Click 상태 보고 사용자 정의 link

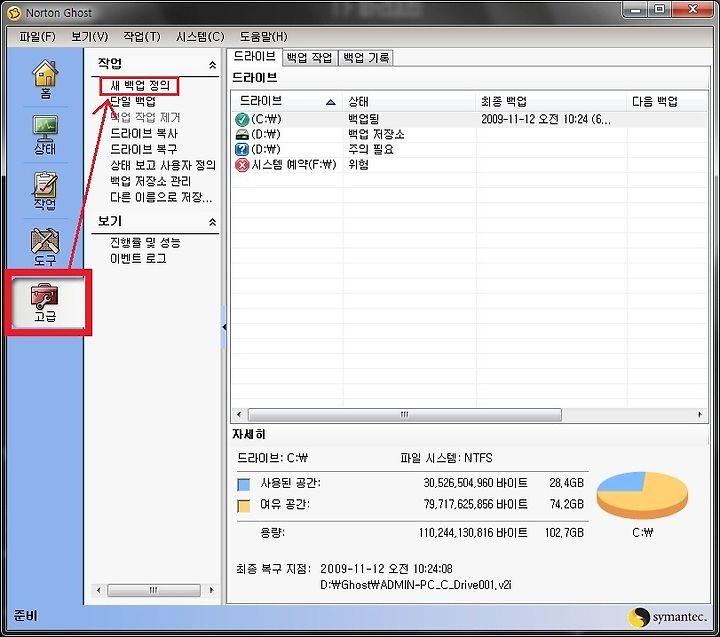[x=163, y=165]
